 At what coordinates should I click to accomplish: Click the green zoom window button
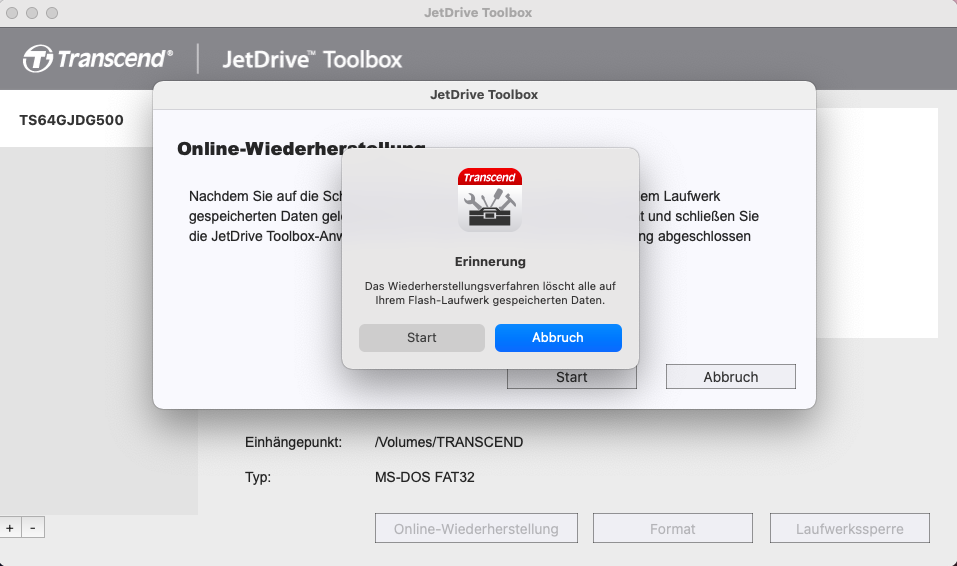[x=52, y=13]
